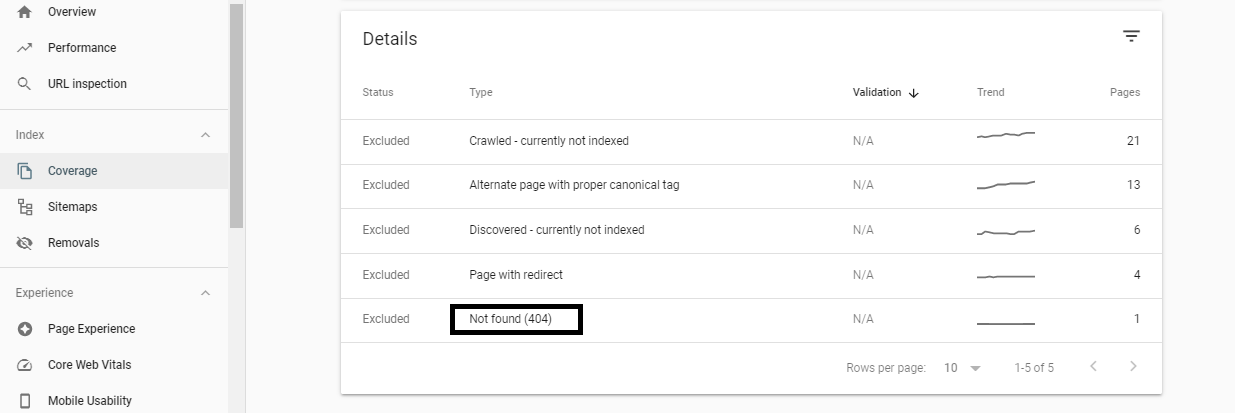Collapse the Experience section

206,293
